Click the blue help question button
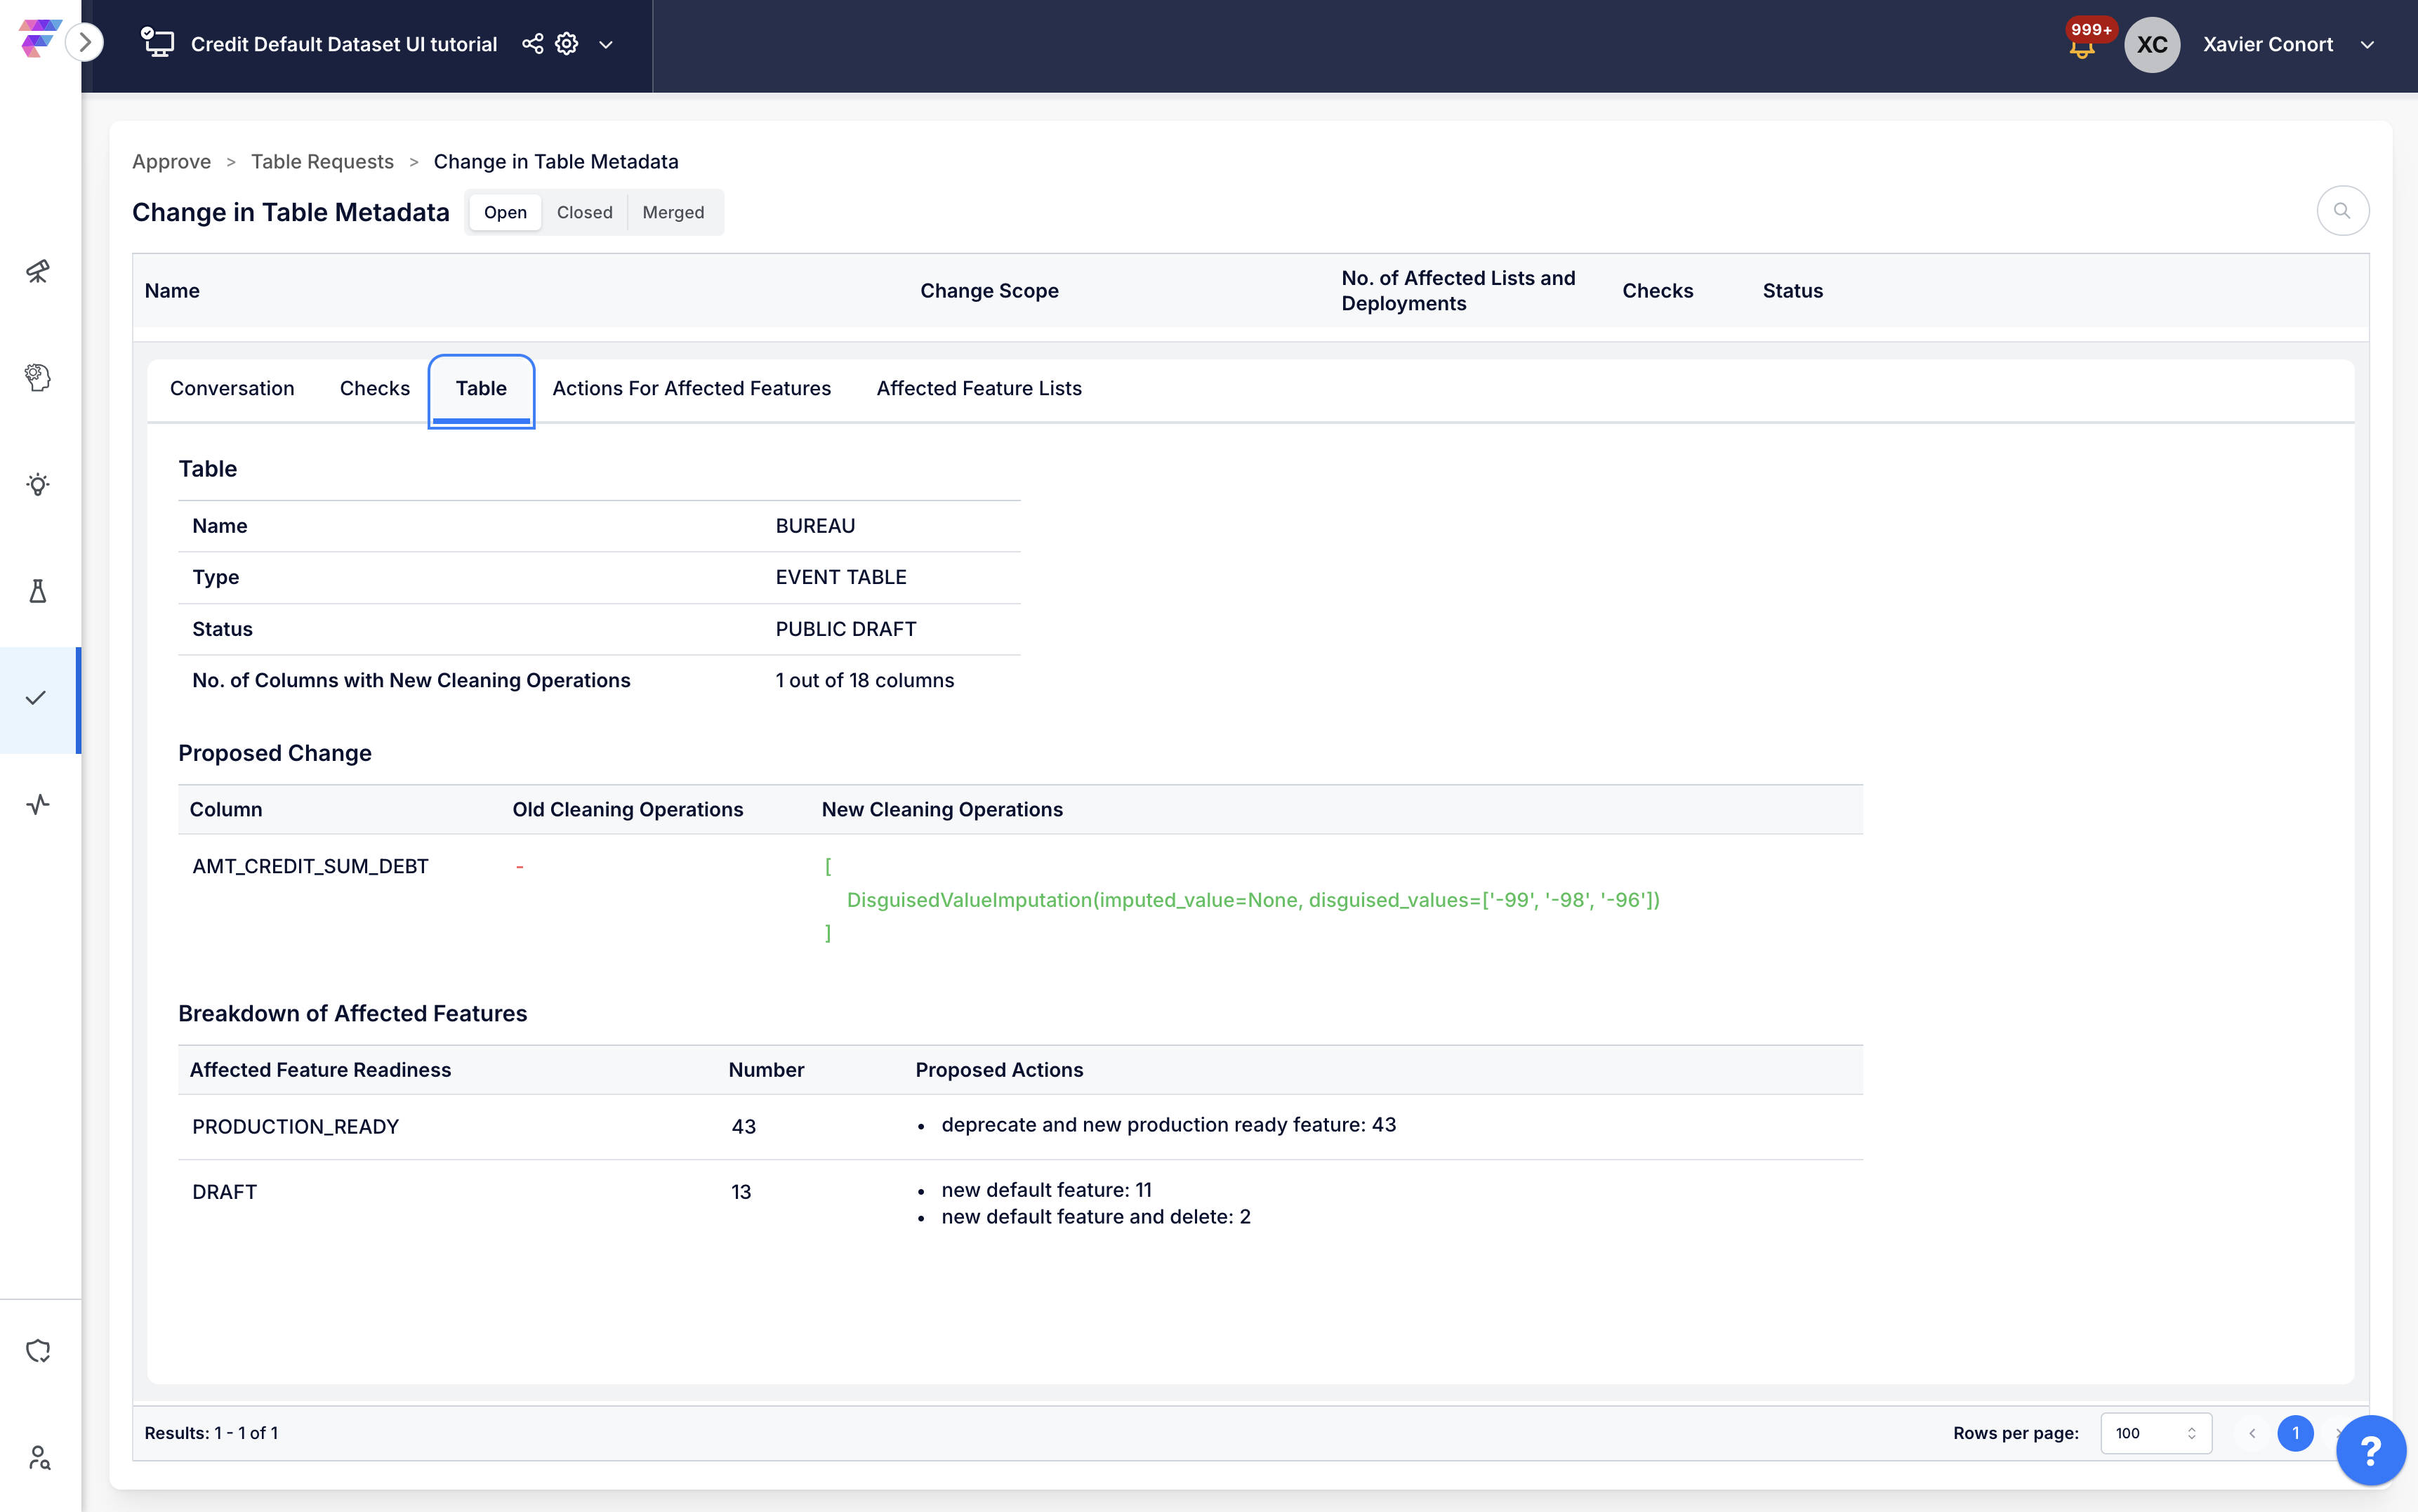The image size is (2418, 1512). coord(2370,1450)
